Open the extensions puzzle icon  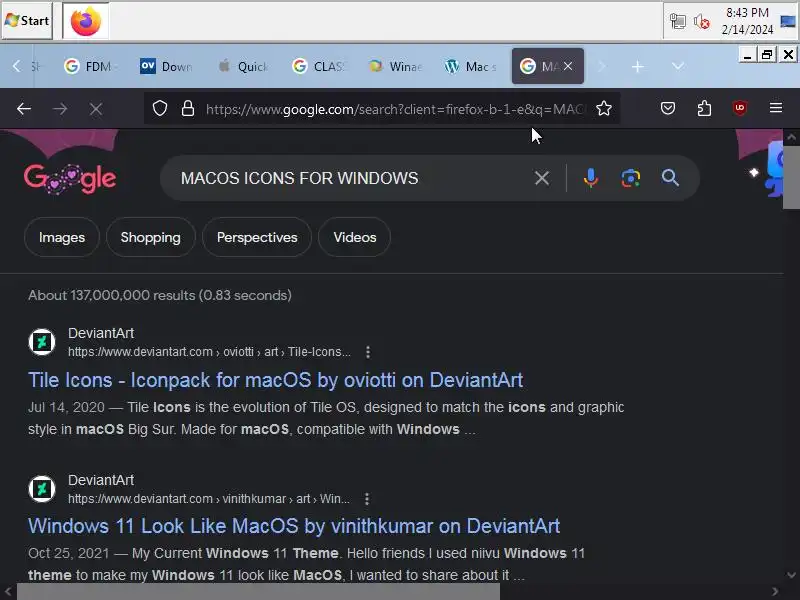704,108
